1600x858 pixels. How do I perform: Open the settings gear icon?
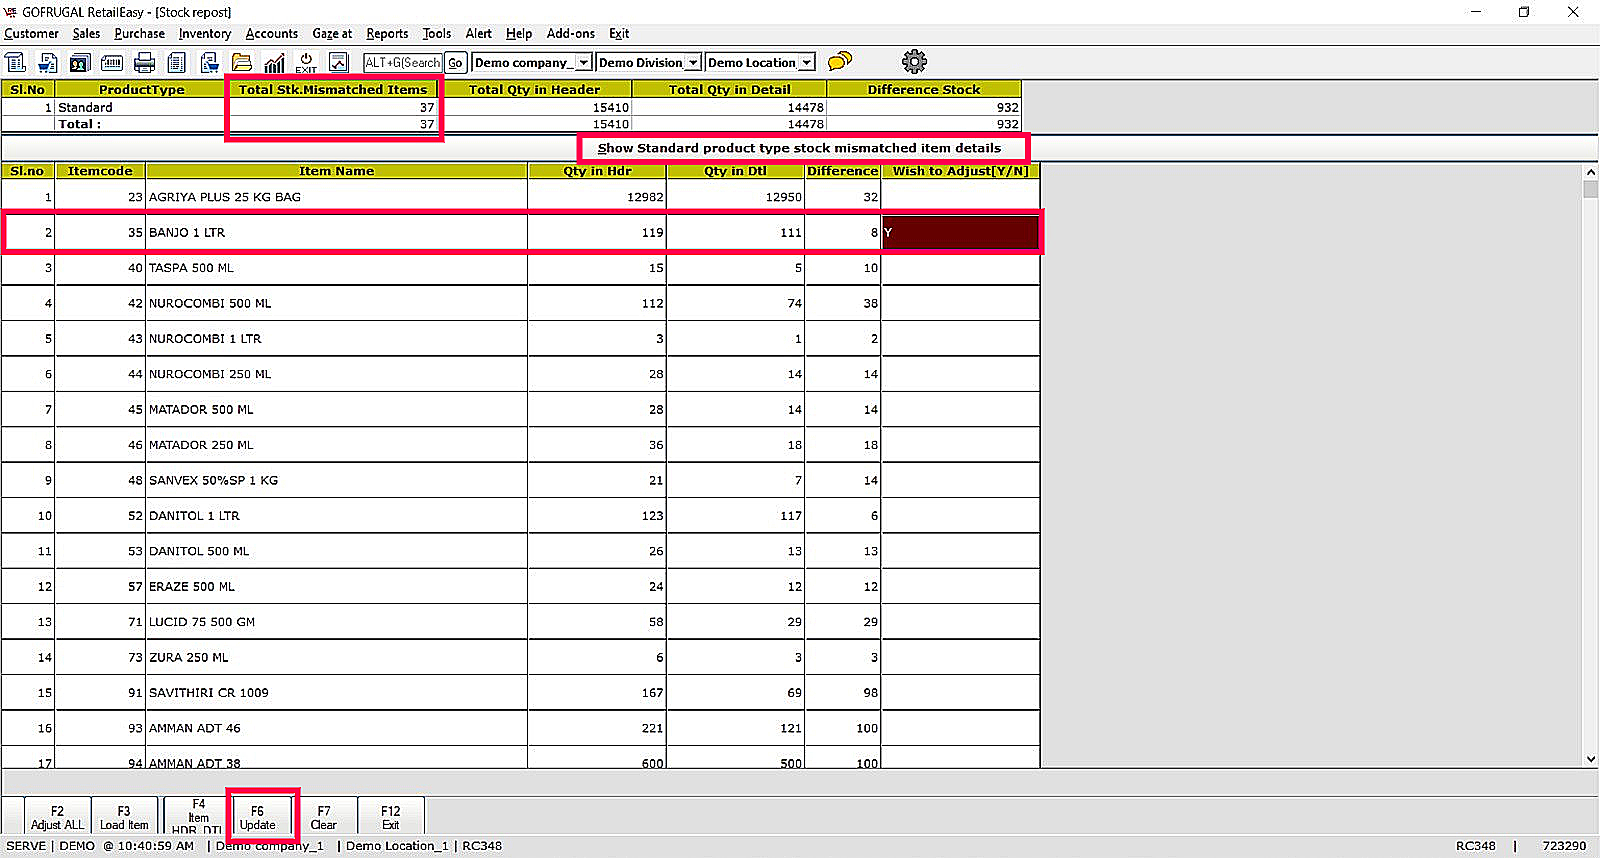coord(914,62)
